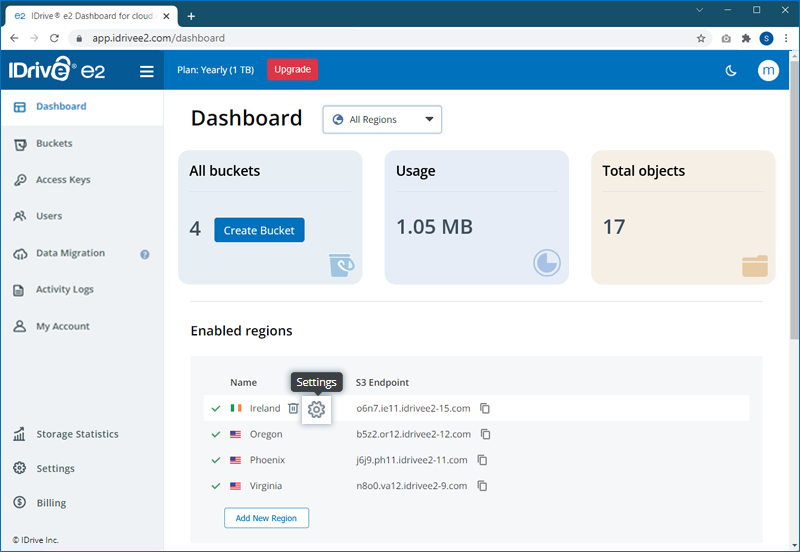
Task: Click the Total objects value 17
Action: pos(614,227)
